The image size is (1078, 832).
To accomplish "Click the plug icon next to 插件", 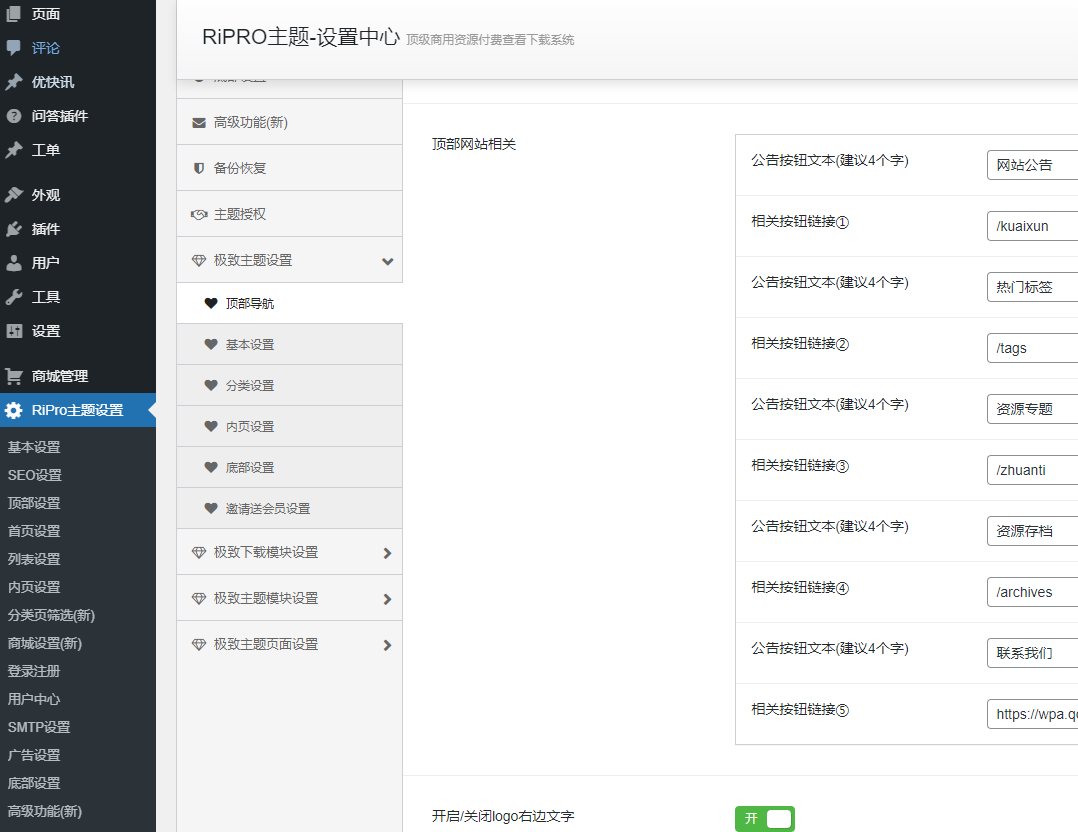I will coord(14,229).
